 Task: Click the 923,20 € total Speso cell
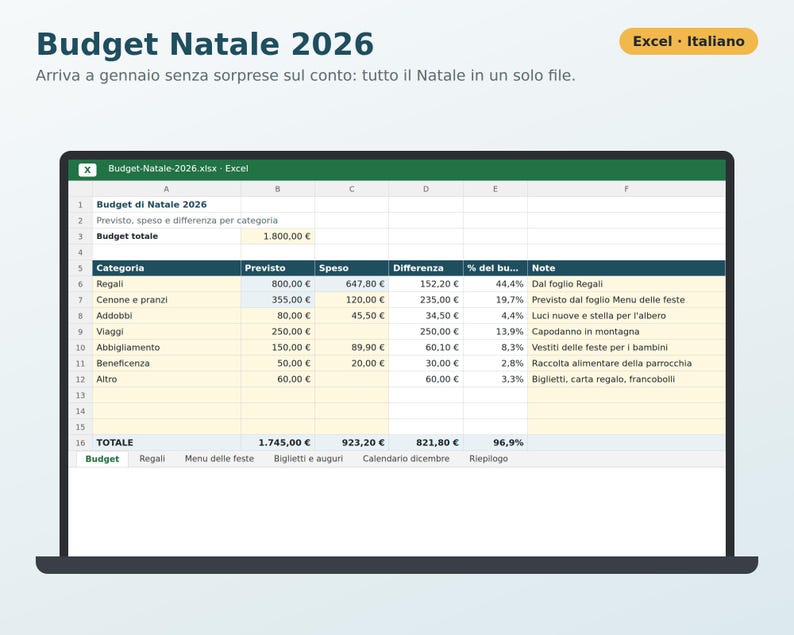tap(351, 443)
